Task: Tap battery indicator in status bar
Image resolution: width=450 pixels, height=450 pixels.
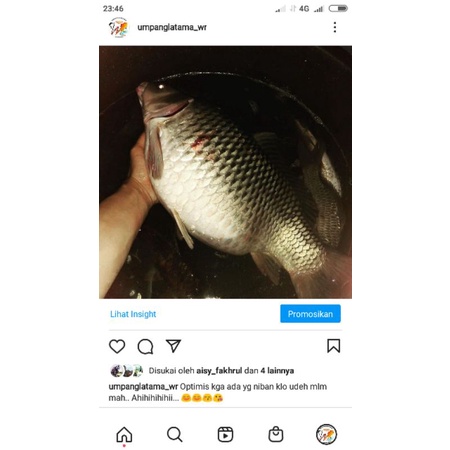Action: click(x=338, y=8)
